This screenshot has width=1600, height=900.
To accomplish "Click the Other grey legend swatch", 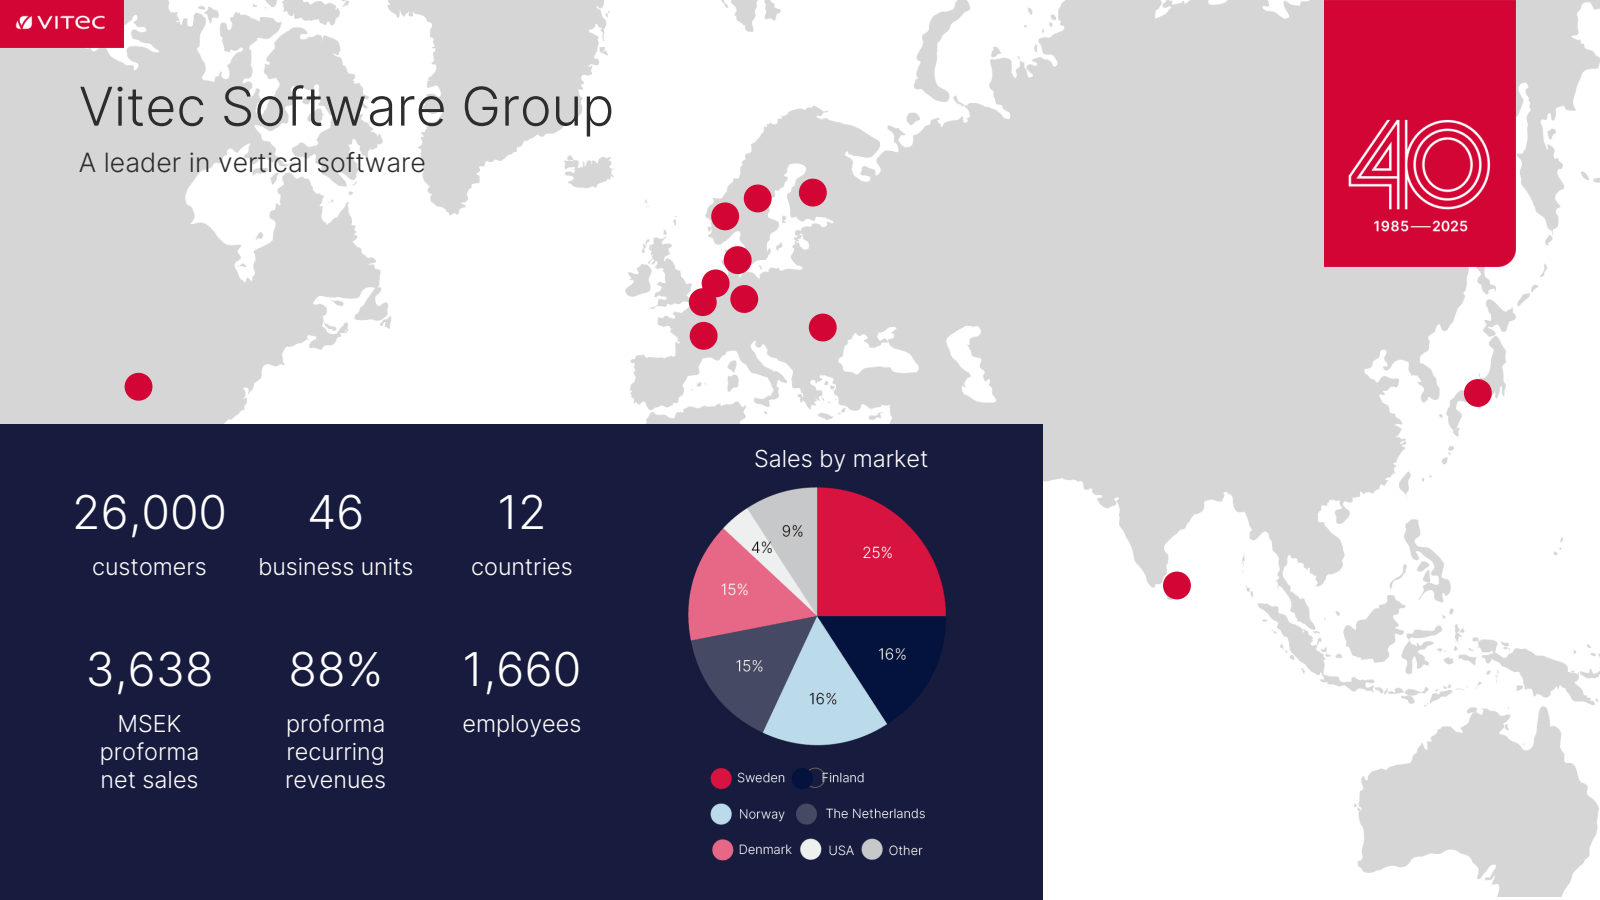I will [x=872, y=849].
